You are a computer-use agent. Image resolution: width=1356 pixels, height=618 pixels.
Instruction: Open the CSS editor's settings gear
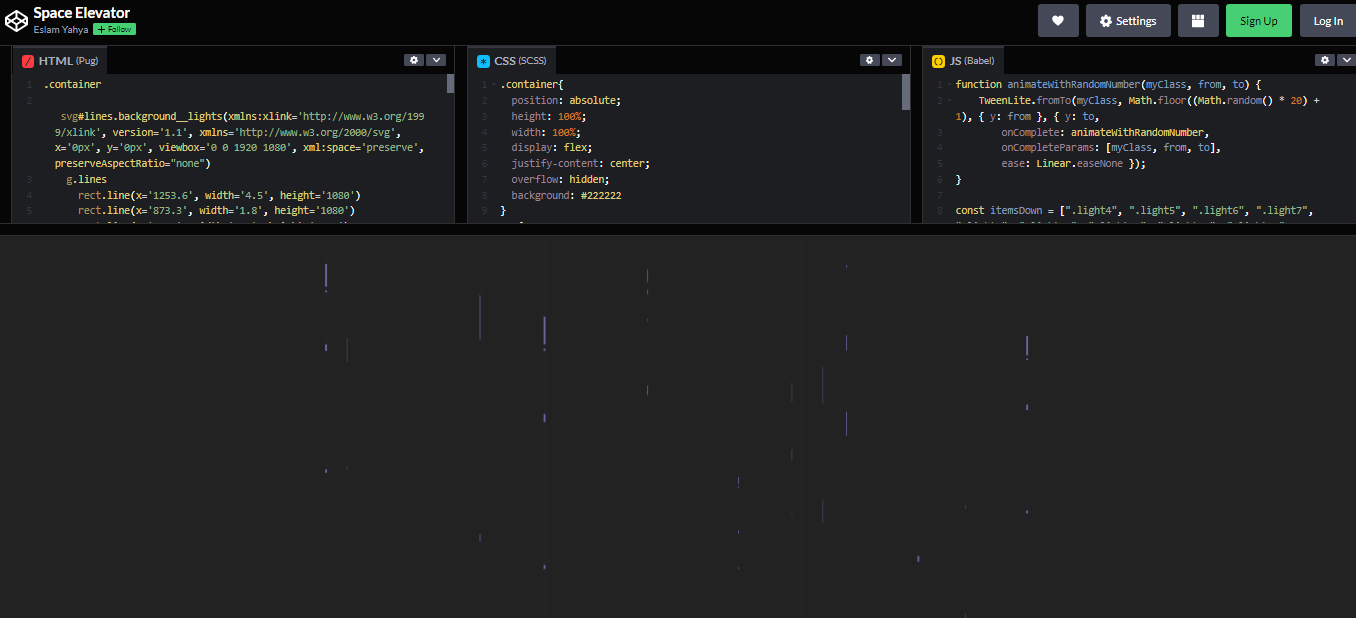pos(869,59)
